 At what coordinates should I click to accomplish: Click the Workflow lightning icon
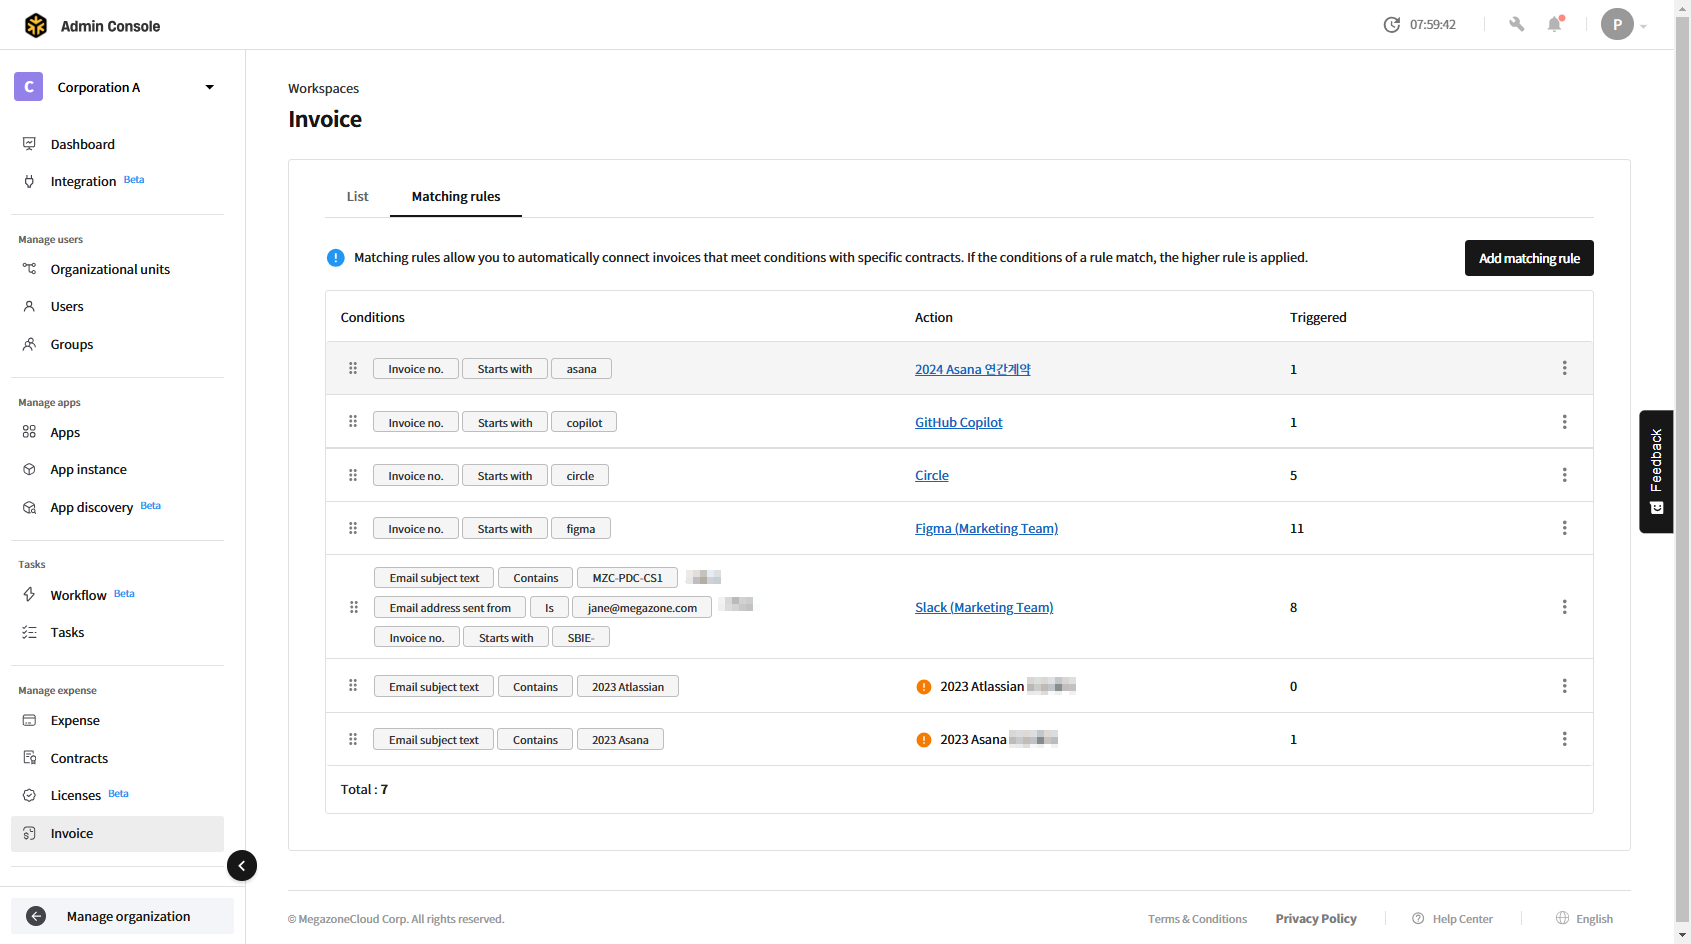point(29,594)
